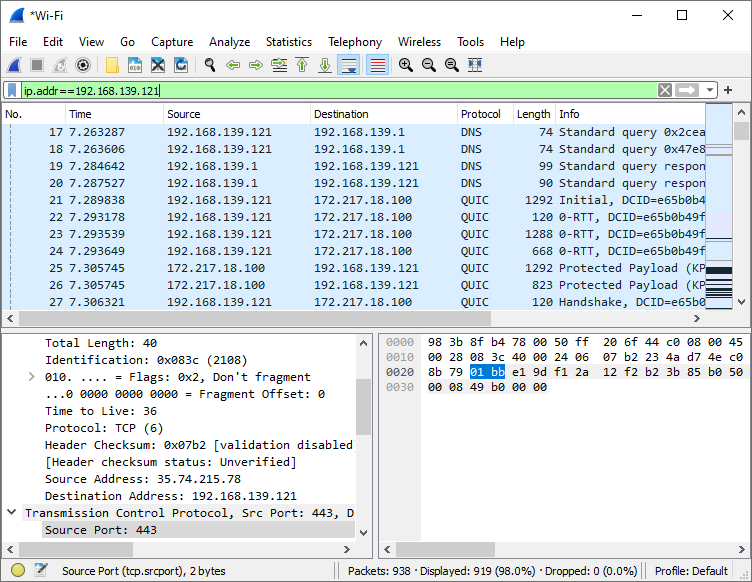Close the capture file icon
This screenshot has width=752, height=582.
158,65
